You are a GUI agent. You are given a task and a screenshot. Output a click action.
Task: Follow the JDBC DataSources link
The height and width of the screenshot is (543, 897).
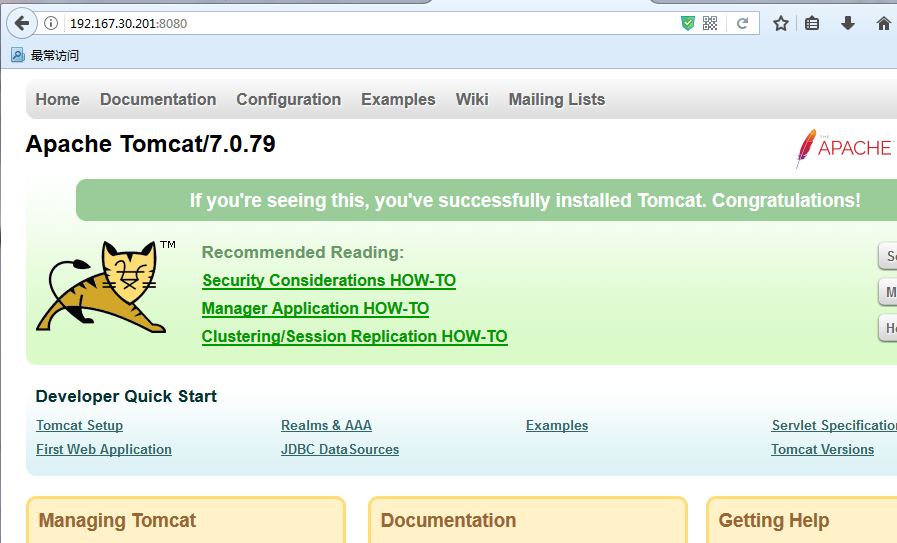(x=340, y=450)
